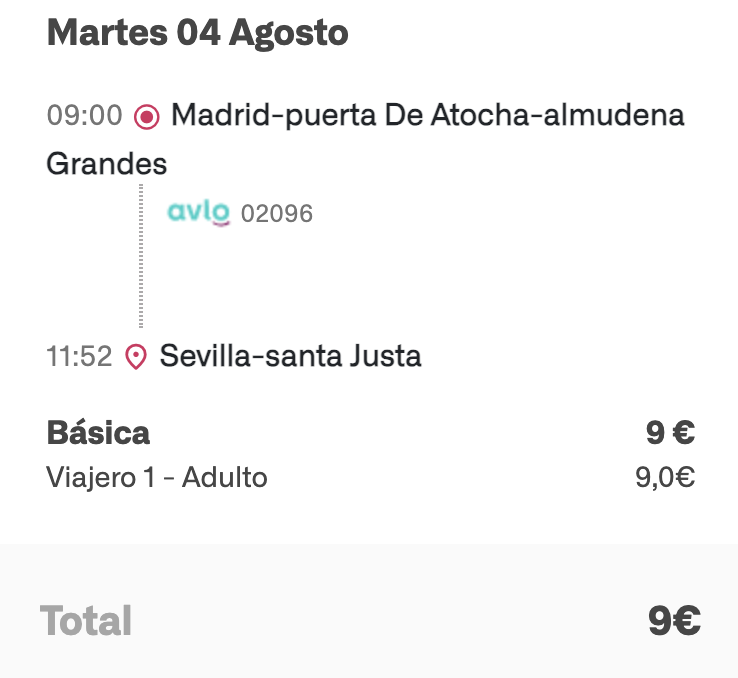Click the origin station circle icon
738x678 pixels.
(x=147, y=117)
